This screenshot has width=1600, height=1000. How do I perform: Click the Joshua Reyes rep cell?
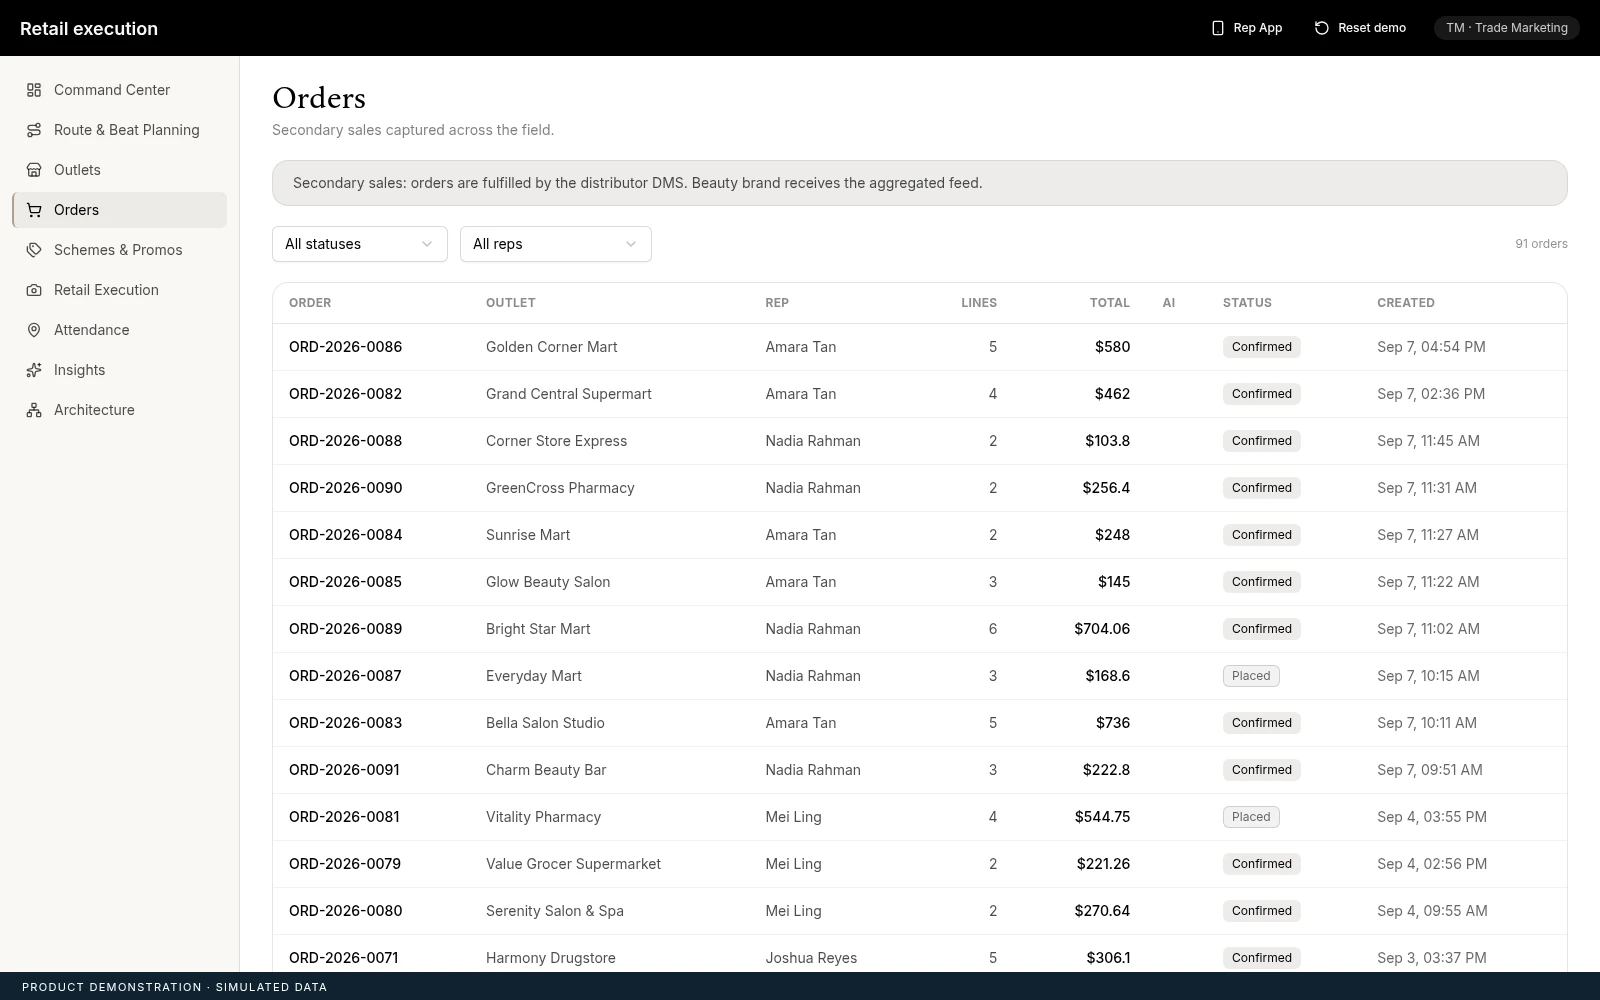click(811, 958)
